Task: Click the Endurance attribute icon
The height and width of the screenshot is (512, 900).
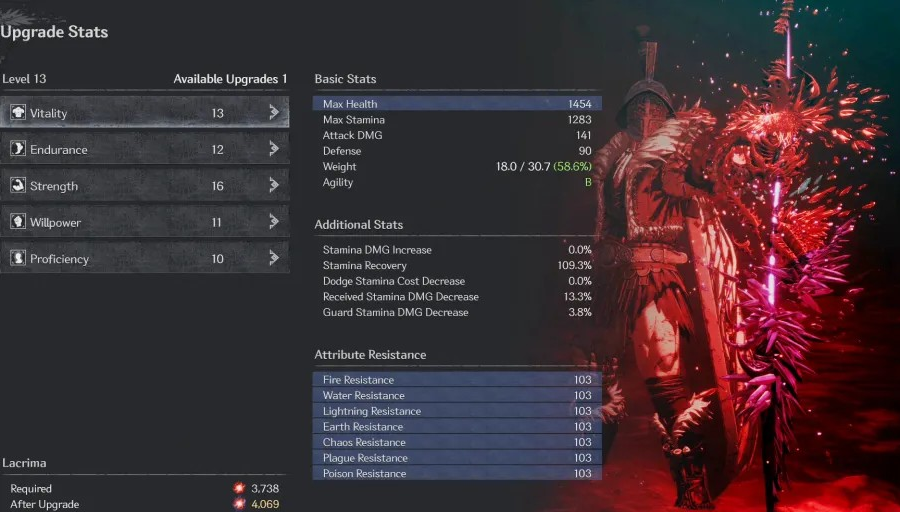Action: [x=18, y=149]
